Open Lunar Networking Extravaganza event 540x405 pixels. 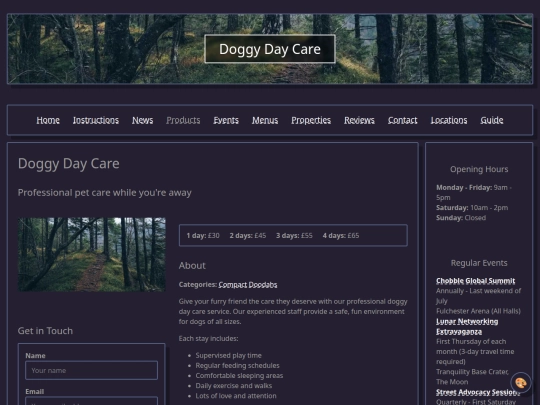467,326
